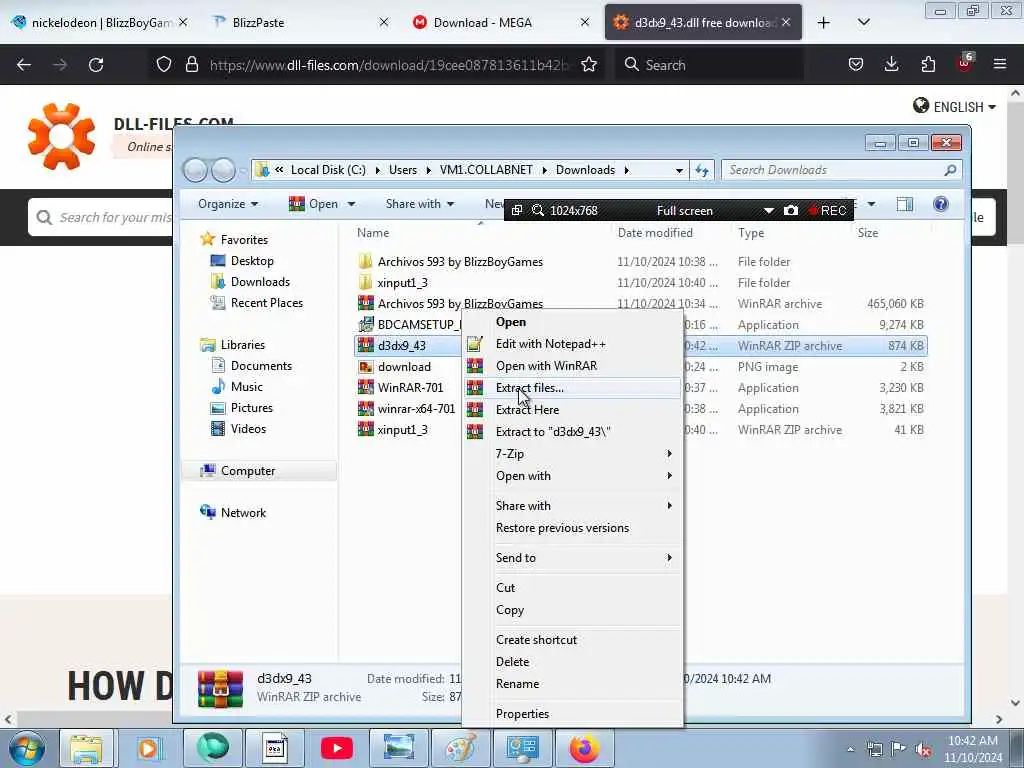The image size is (1024, 768).
Task: Open Bandicam Full screen mode dropdown
Action: 768,210
